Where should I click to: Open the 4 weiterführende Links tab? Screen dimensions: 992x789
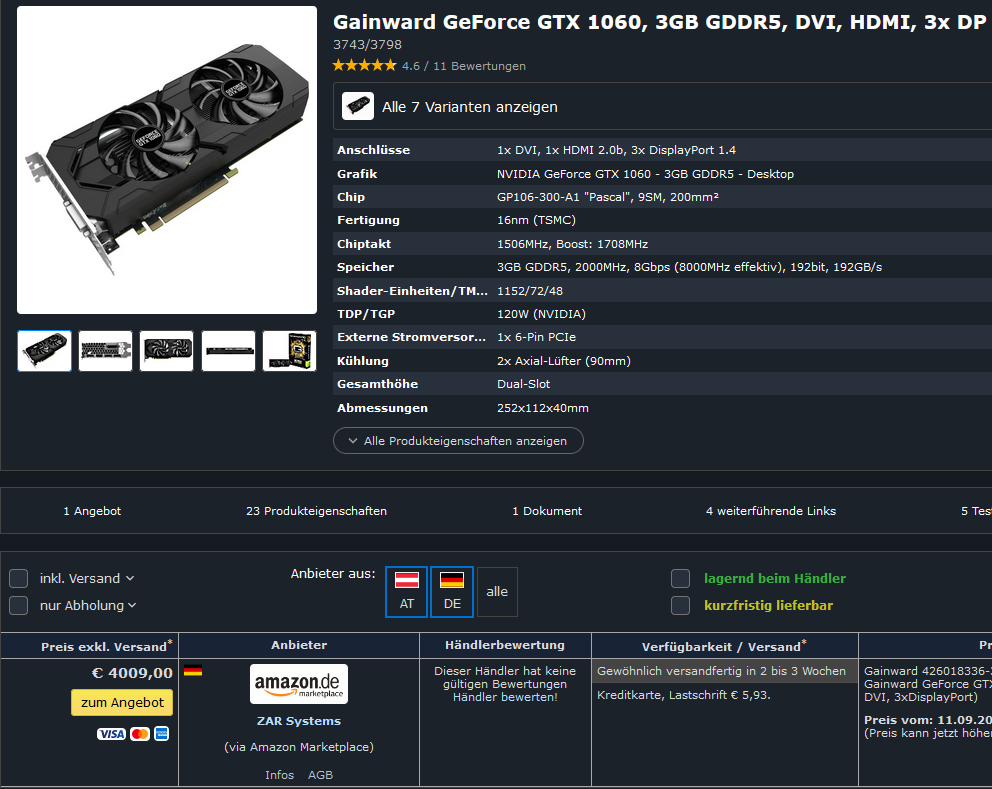click(x=771, y=511)
